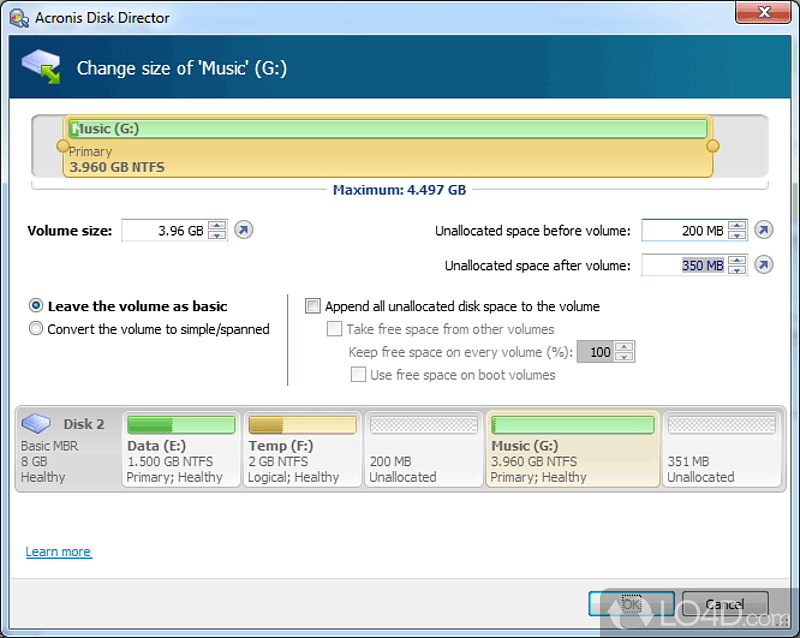
Task: Decrease Volume size with down spinner
Action: 217,235
